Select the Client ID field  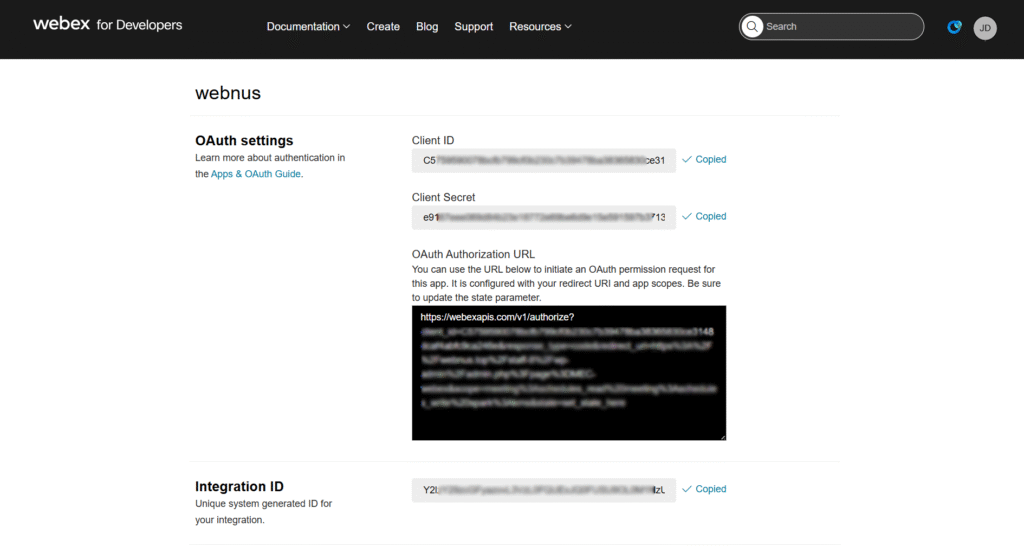[x=543, y=161]
